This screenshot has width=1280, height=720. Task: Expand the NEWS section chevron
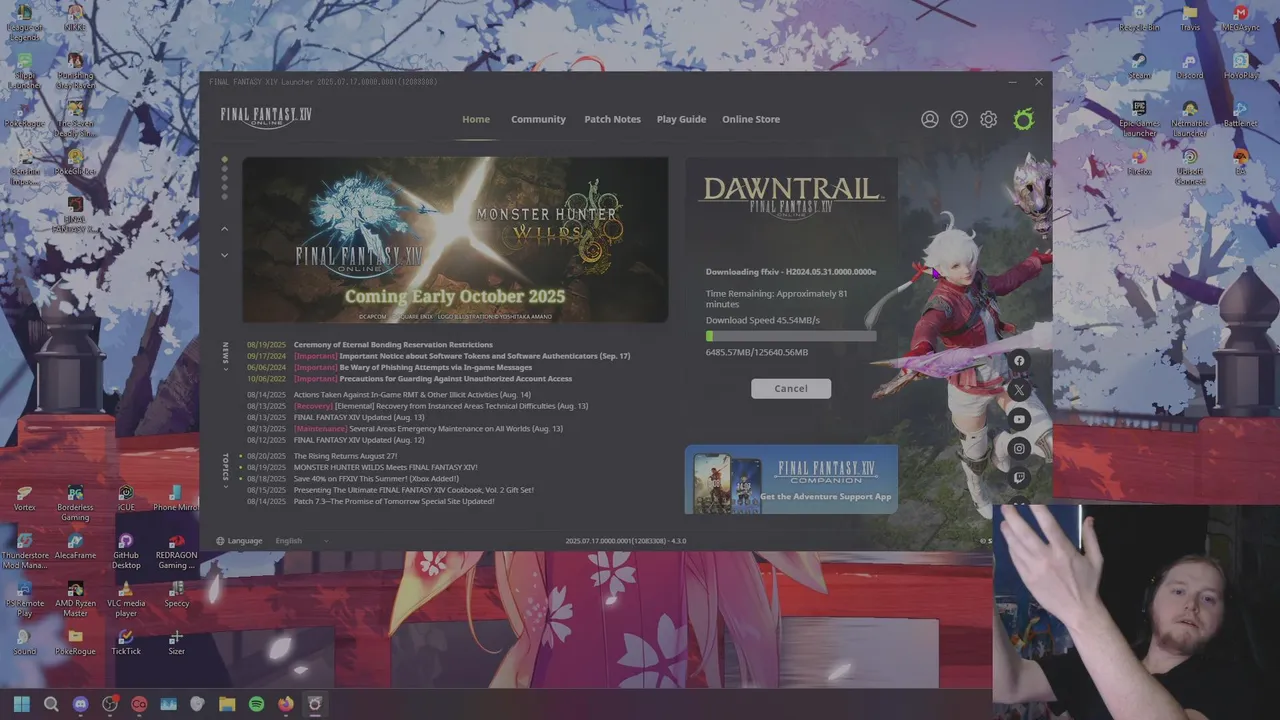(225, 369)
